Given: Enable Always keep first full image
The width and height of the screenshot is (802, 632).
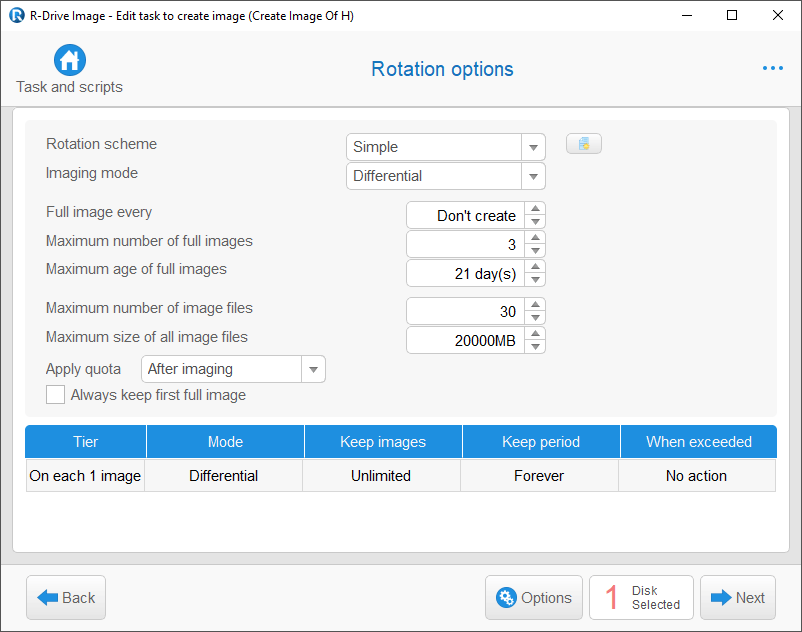Looking at the screenshot, I should point(55,395).
